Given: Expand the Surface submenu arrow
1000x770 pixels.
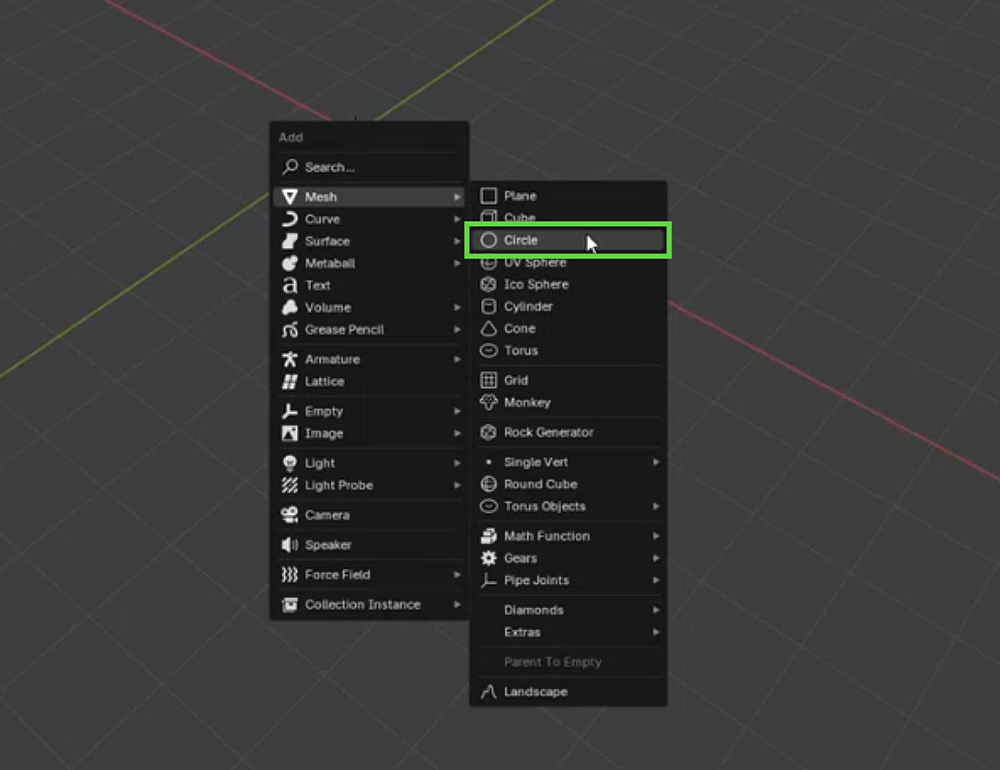Looking at the screenshot, I should (457, 241).
